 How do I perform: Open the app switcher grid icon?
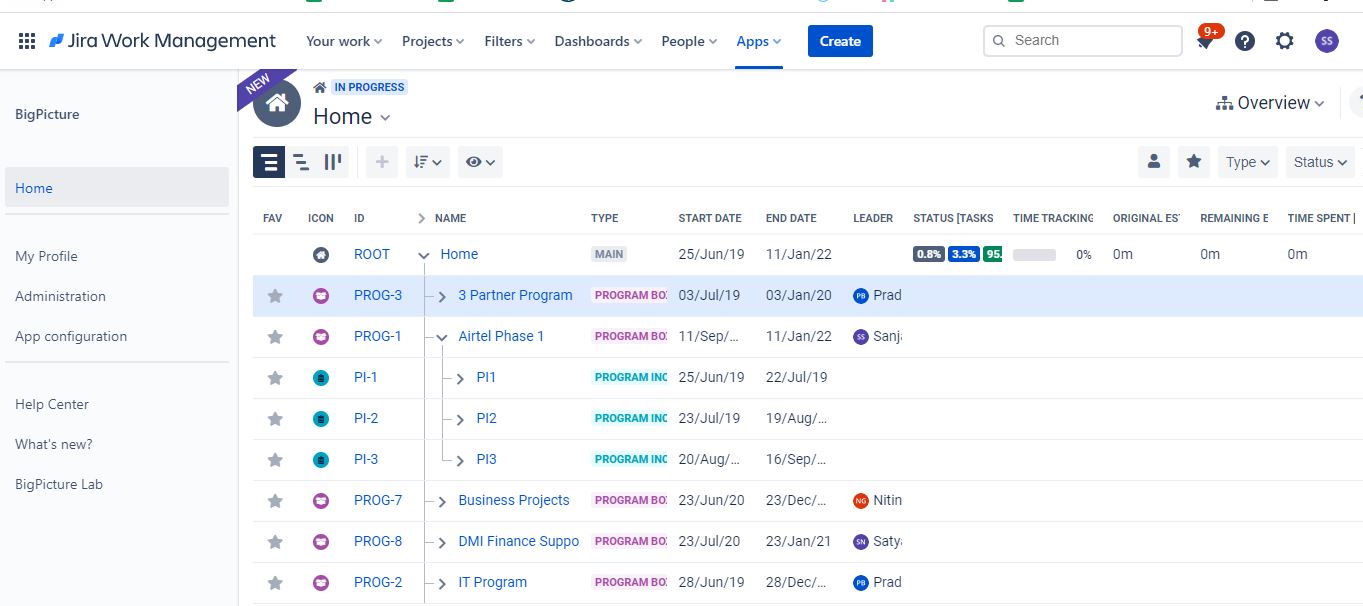(27, 41)
